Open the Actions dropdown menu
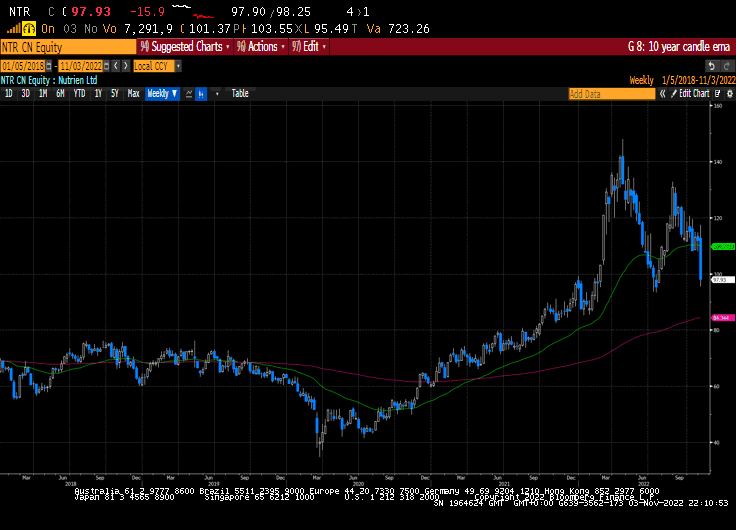The width and height of the screenshot is (736, 530). [261, 46]
